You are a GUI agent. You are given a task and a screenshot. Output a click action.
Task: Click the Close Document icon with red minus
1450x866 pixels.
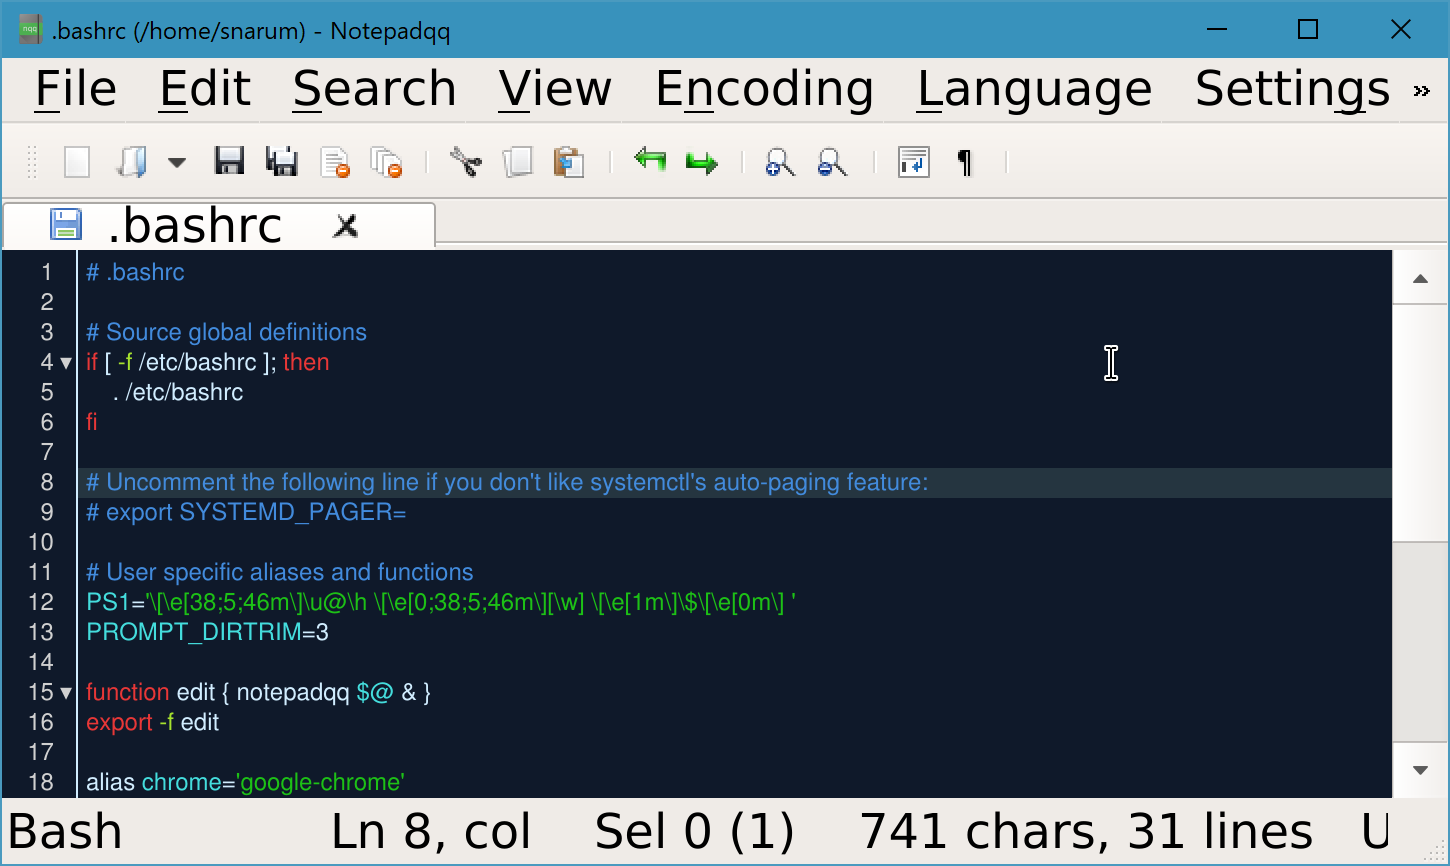[335, 161]
